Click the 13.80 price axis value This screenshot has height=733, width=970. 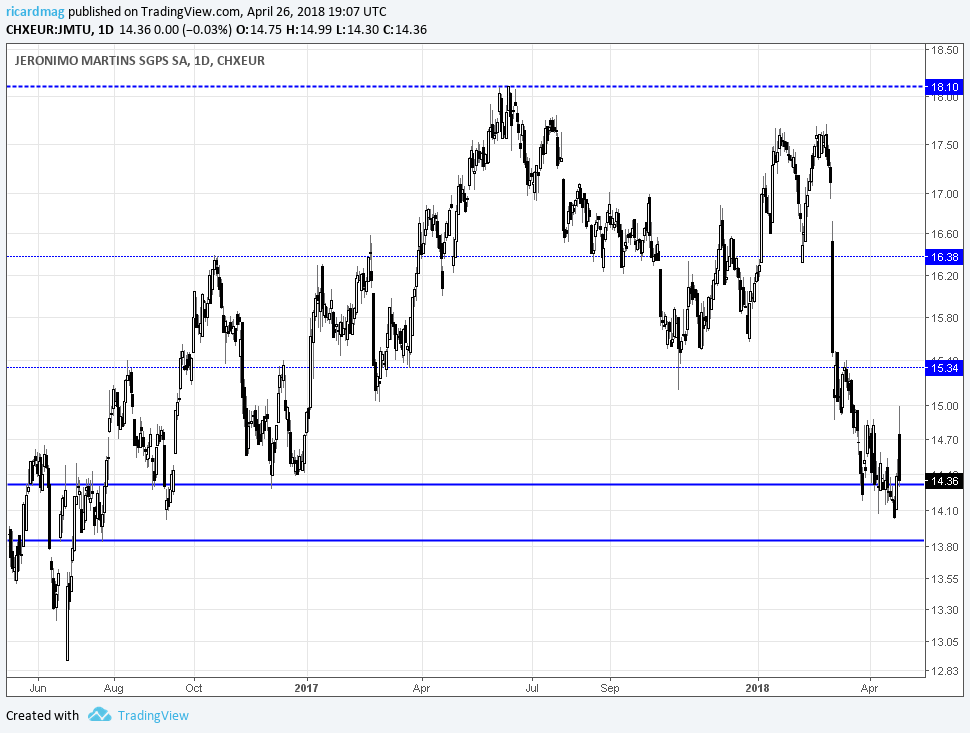(x=945, y=546)
